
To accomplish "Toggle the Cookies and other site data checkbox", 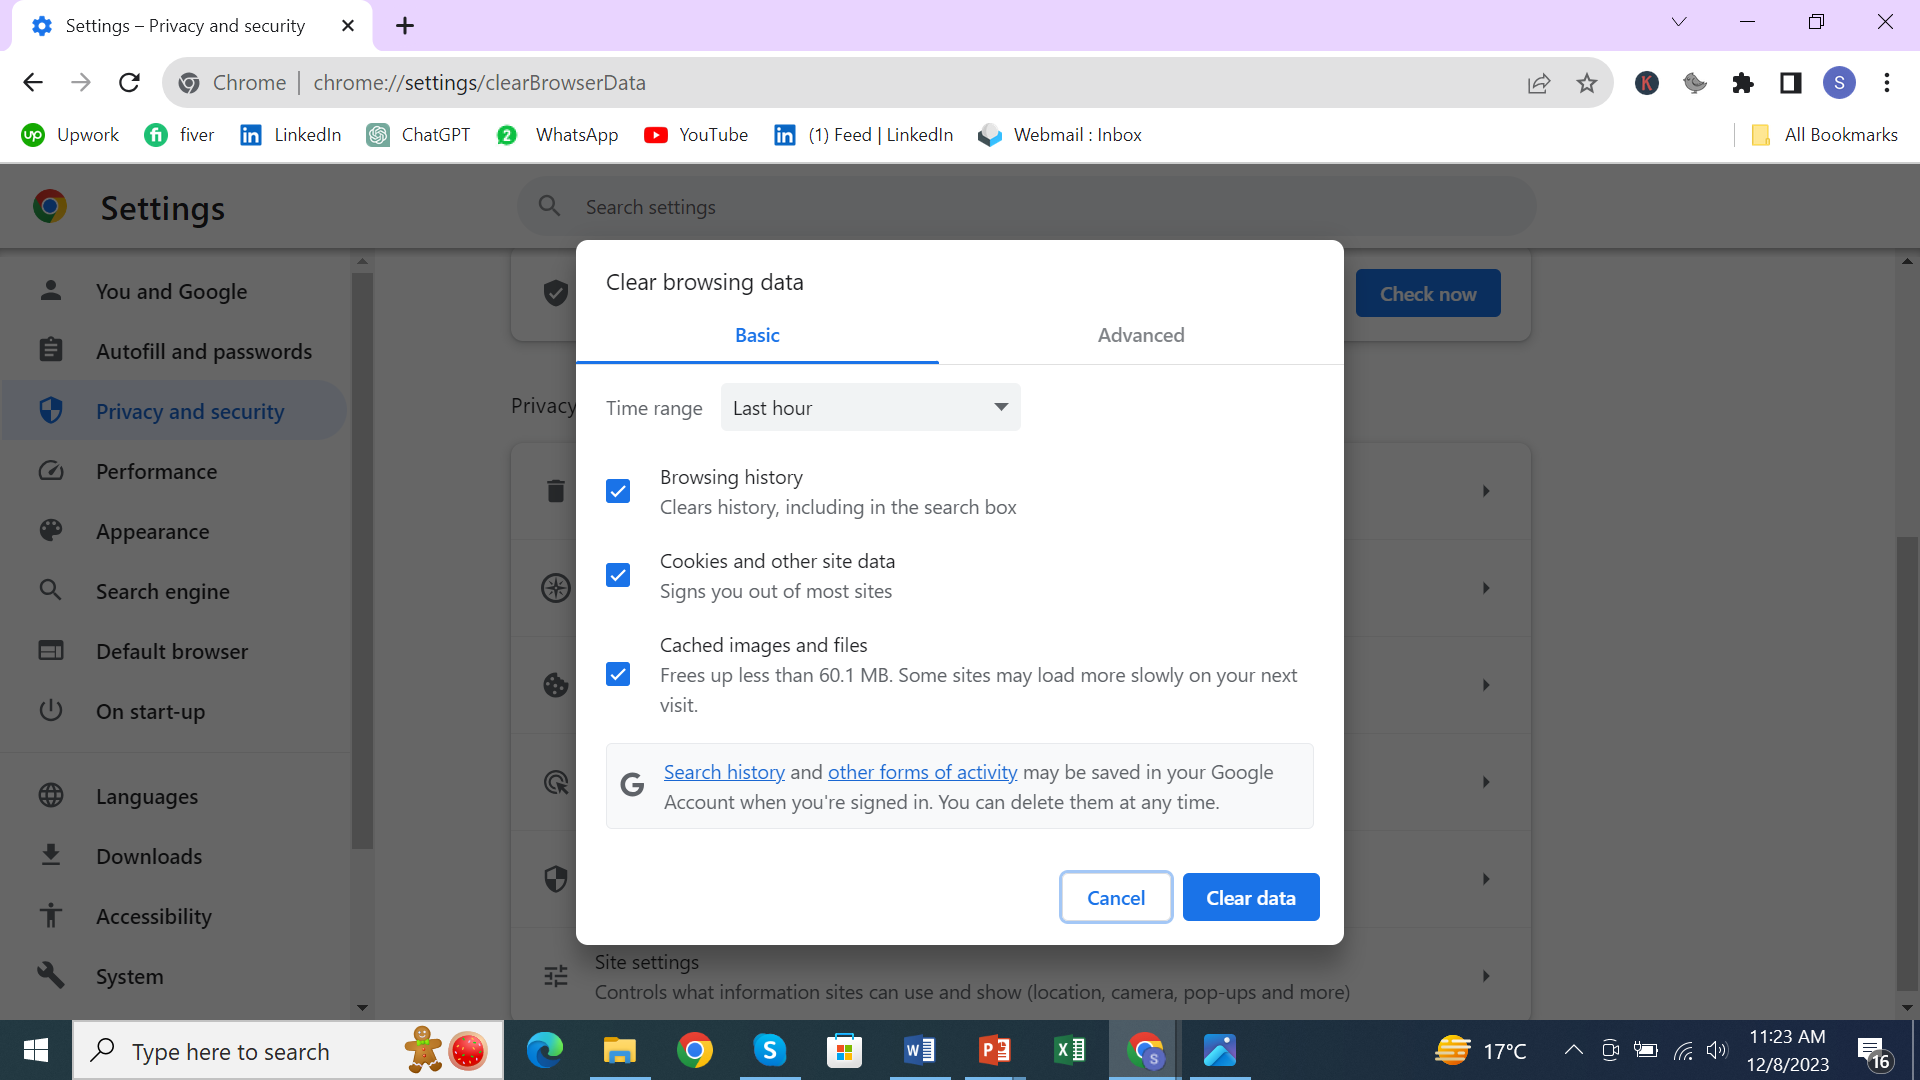I will 617,575.
